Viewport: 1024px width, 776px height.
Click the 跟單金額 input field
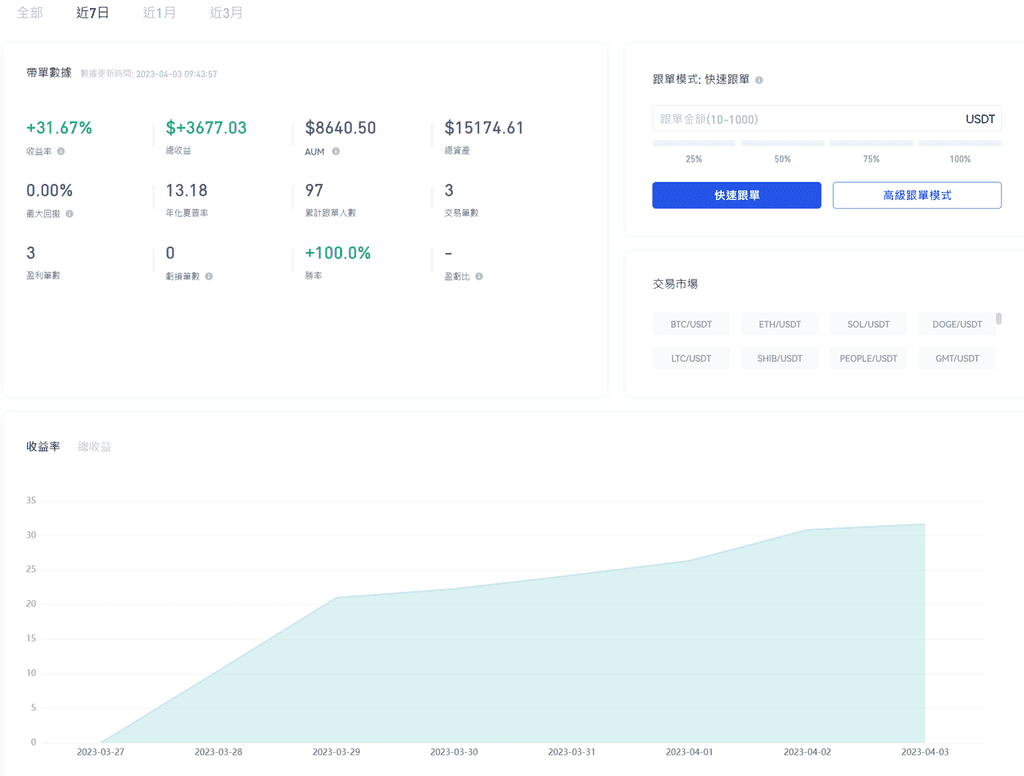(800, 119)
